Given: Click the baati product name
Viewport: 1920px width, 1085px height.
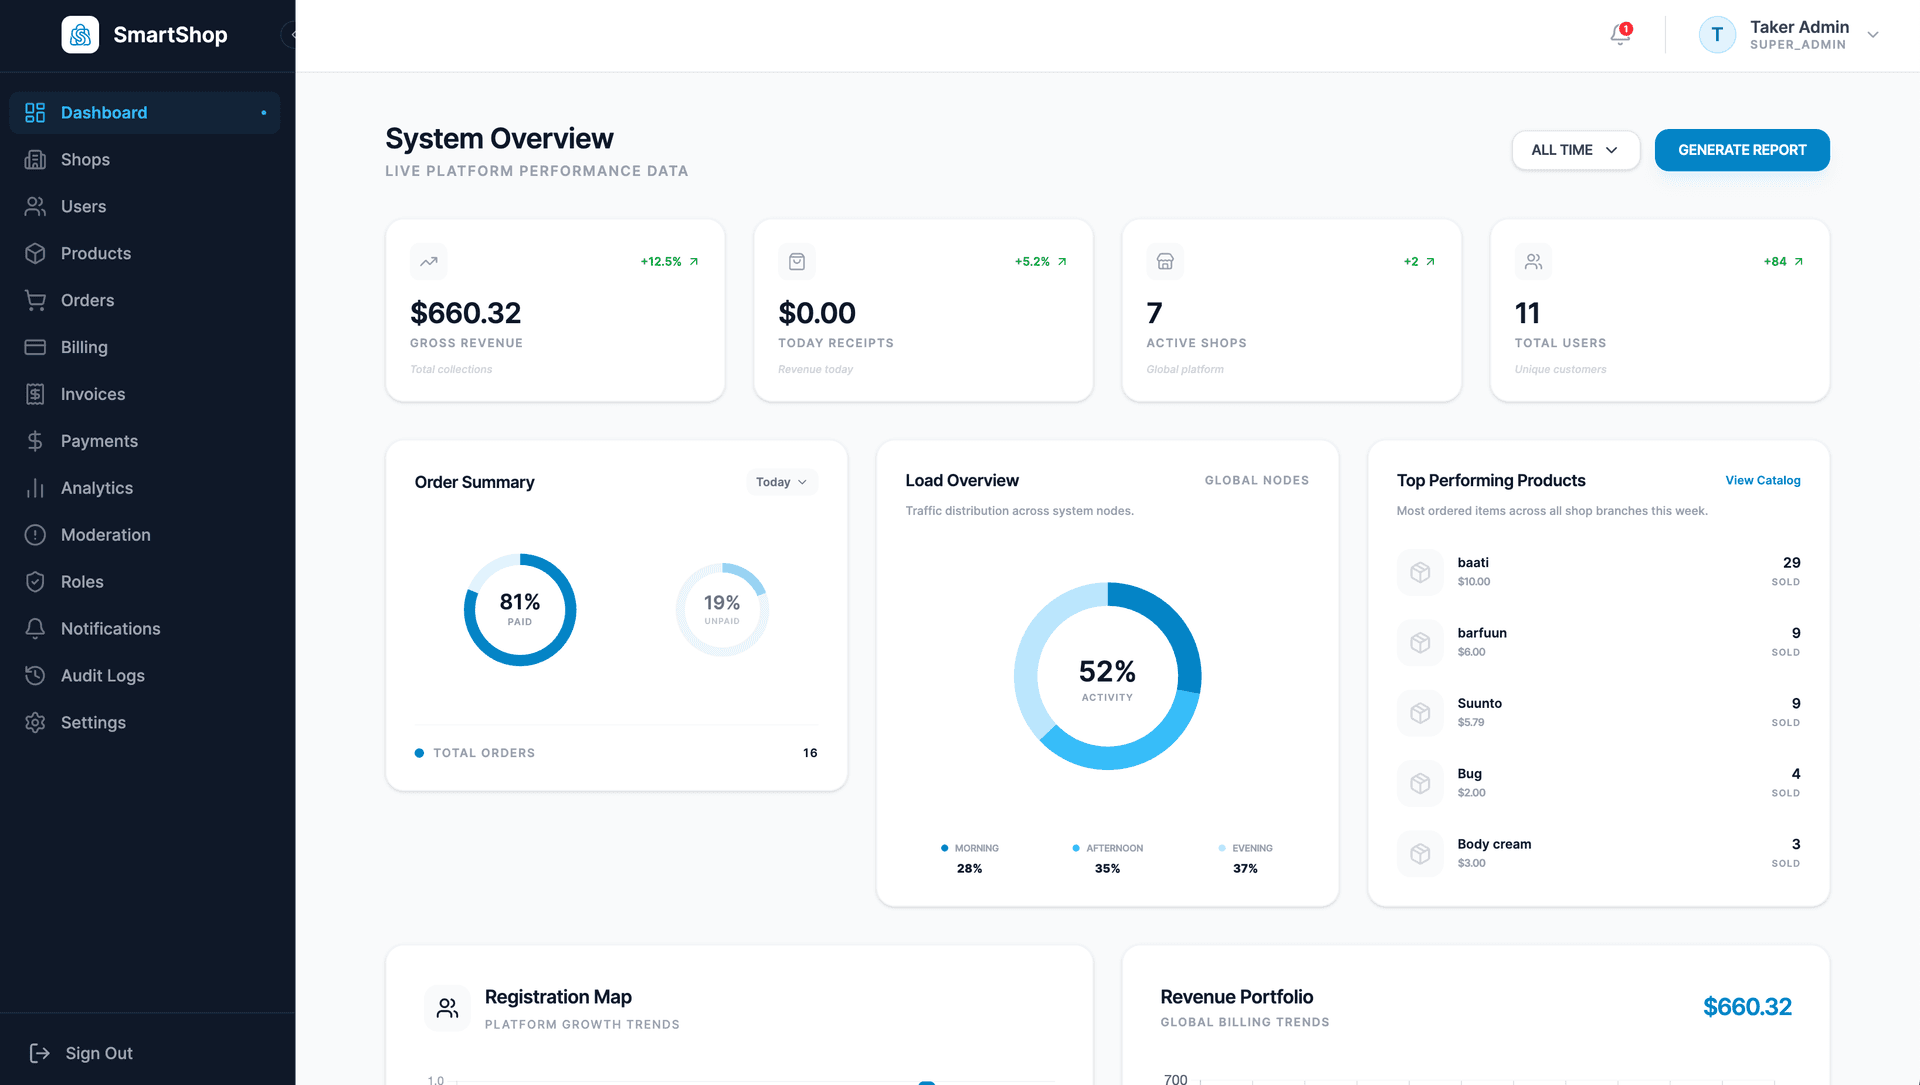Looking at the screenshot, I should click(1473, 563).
